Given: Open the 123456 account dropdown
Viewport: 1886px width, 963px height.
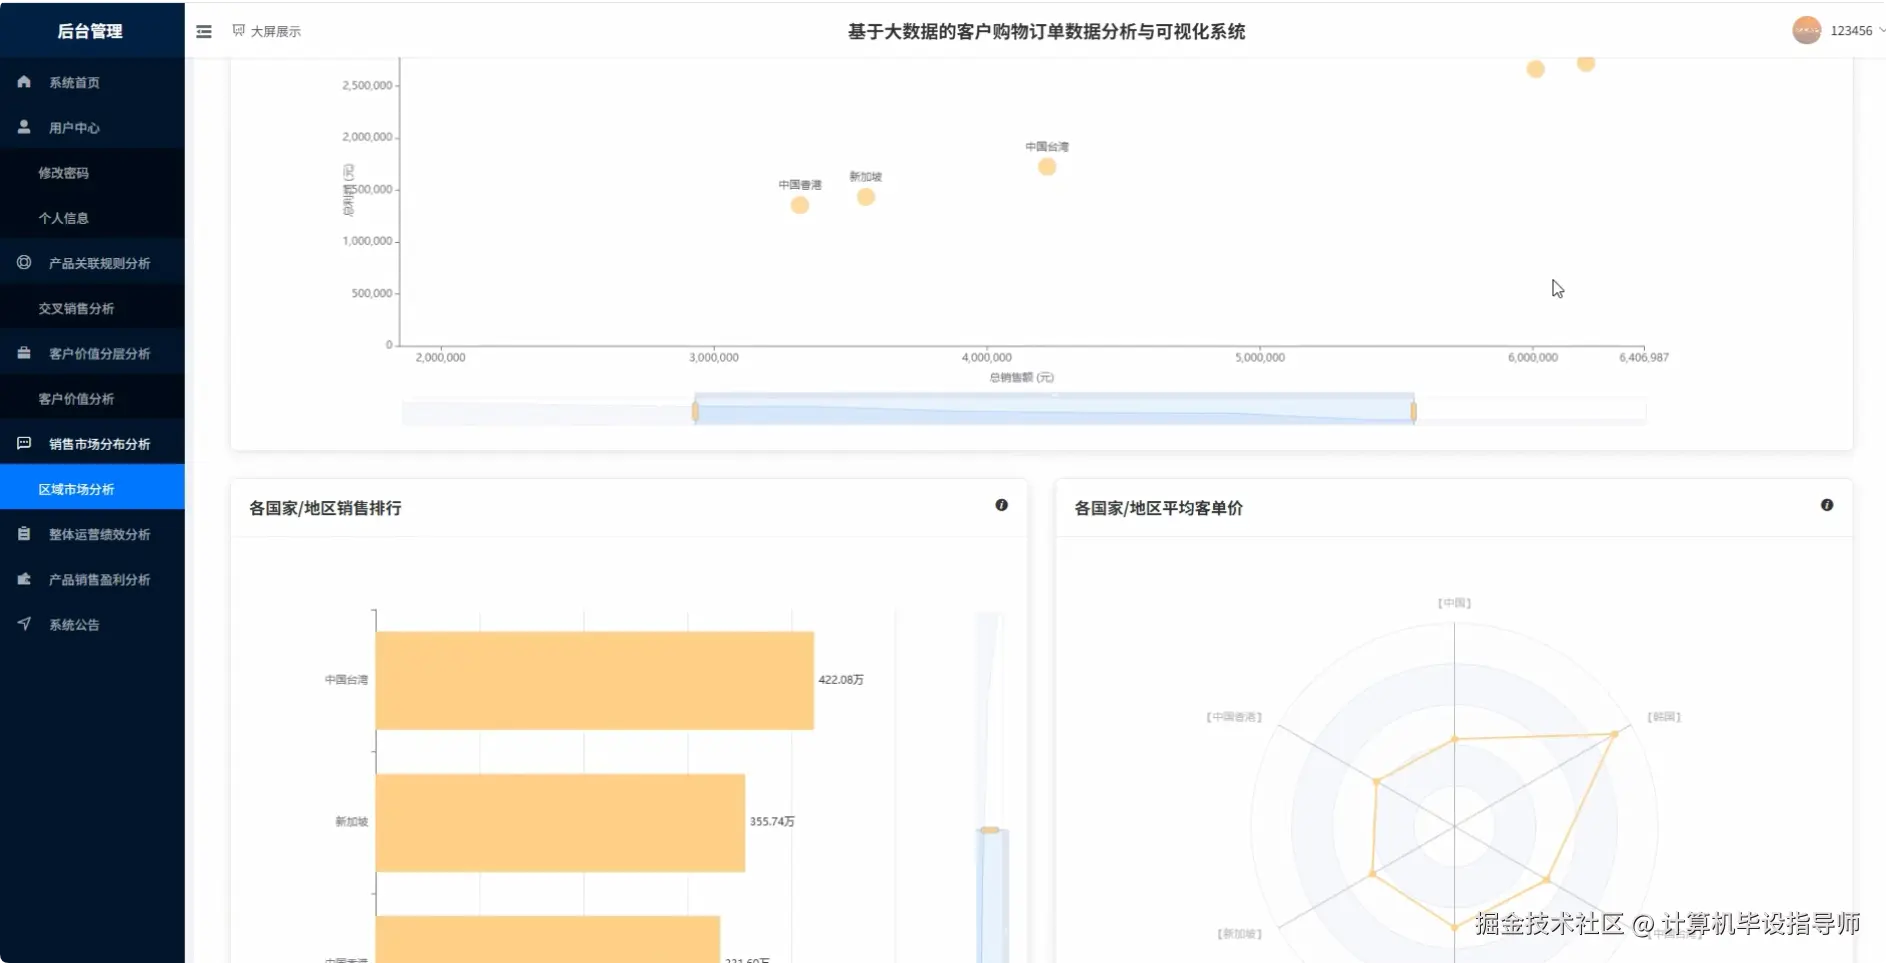Looking at the screenshot, I should pyautogui.click(x=1857, y=31).
